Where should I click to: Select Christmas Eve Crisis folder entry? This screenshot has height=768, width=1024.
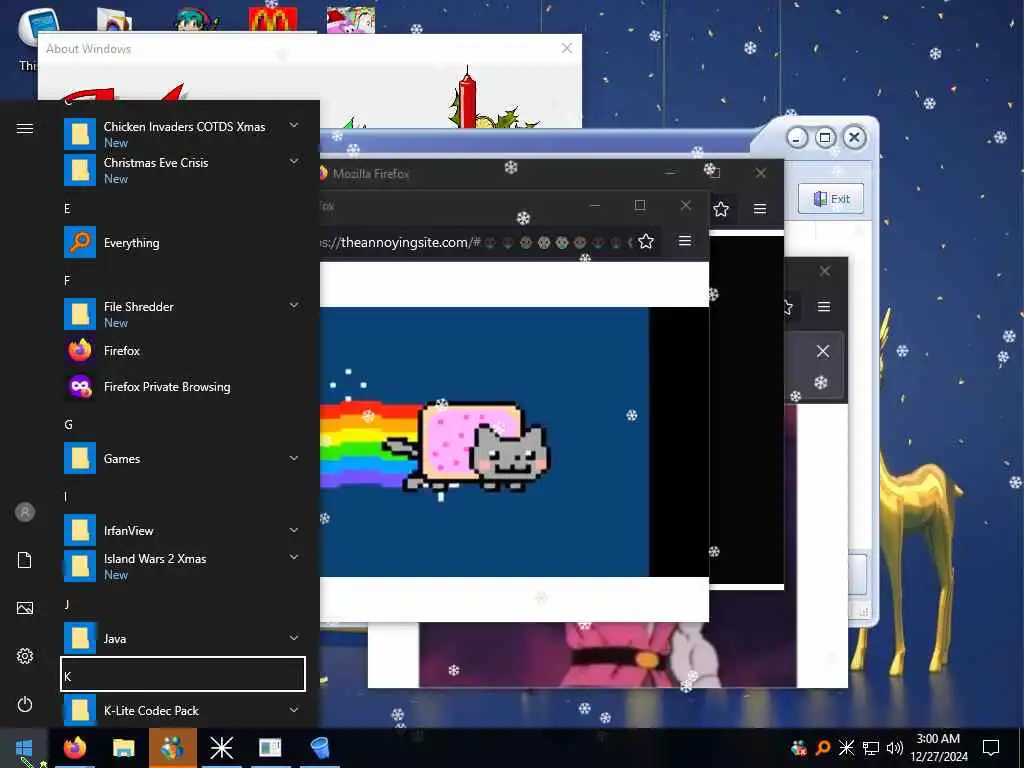(x=183, y=170)
